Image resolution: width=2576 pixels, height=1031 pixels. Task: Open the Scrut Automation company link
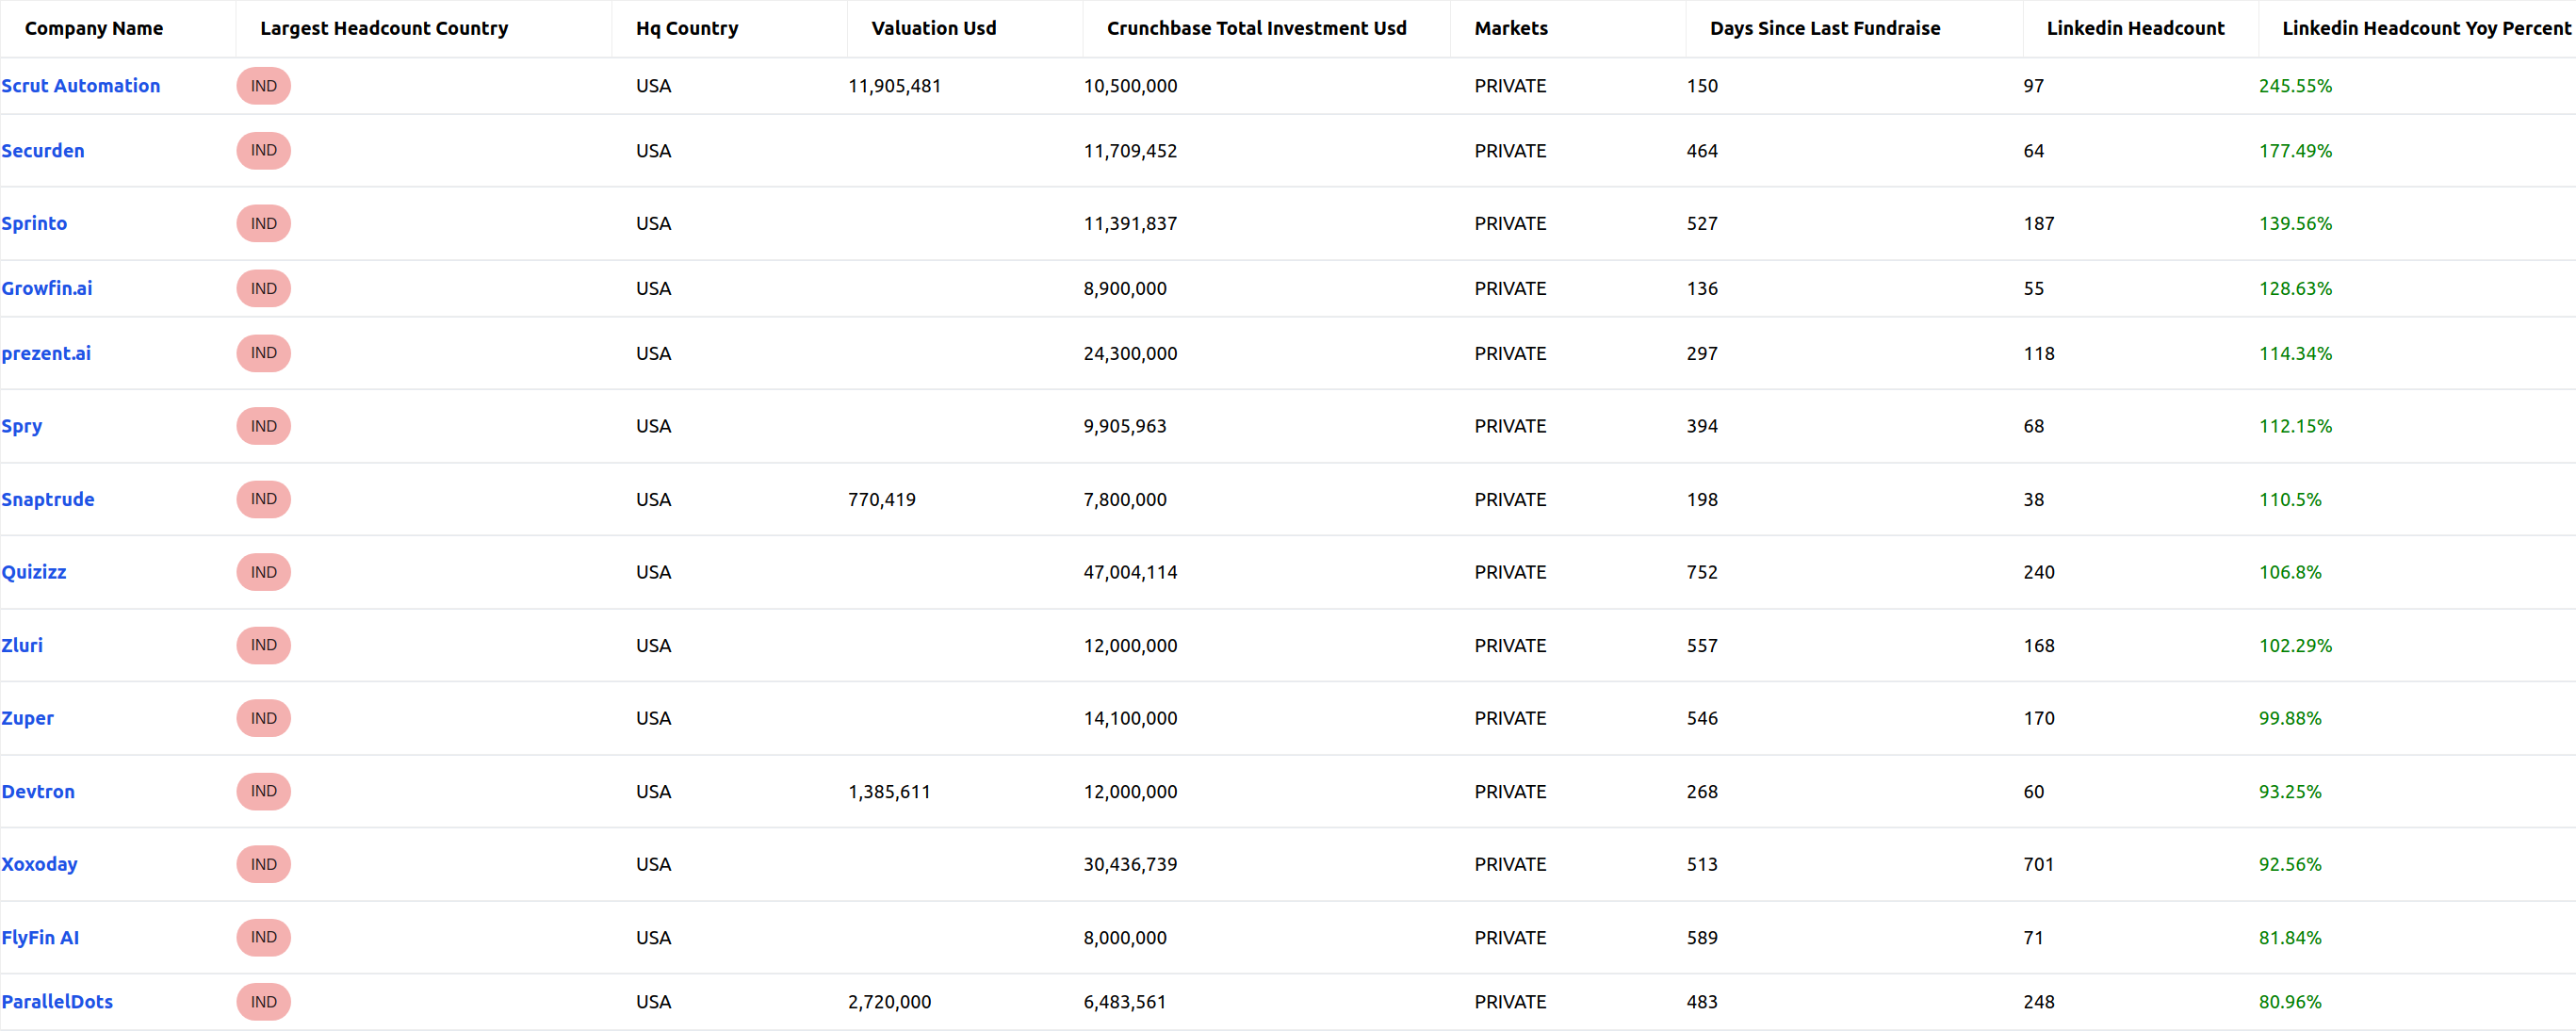(x=81, y=86)
